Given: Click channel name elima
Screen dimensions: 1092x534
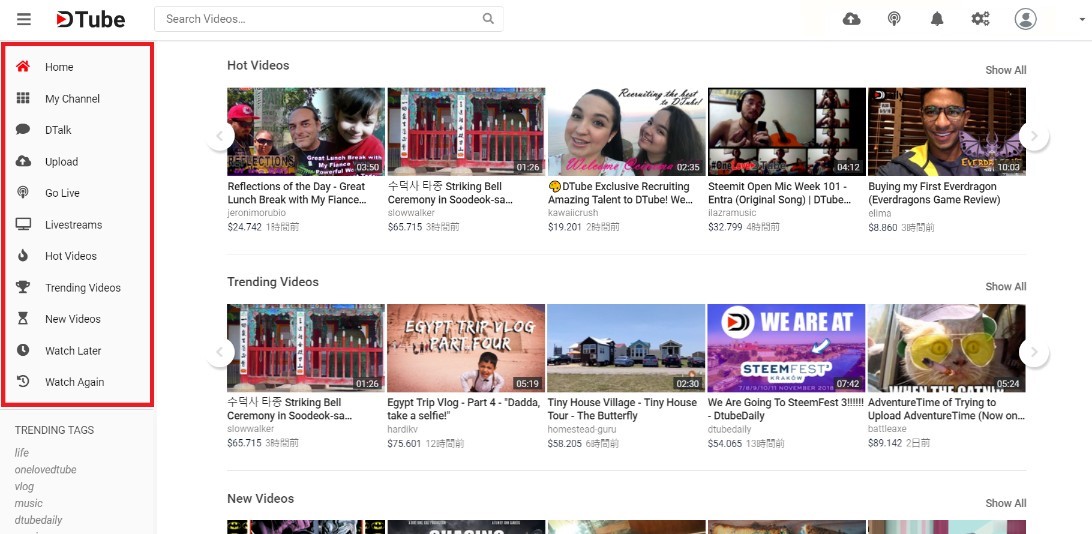Looking at the screenshot, I should click(880, 212).
